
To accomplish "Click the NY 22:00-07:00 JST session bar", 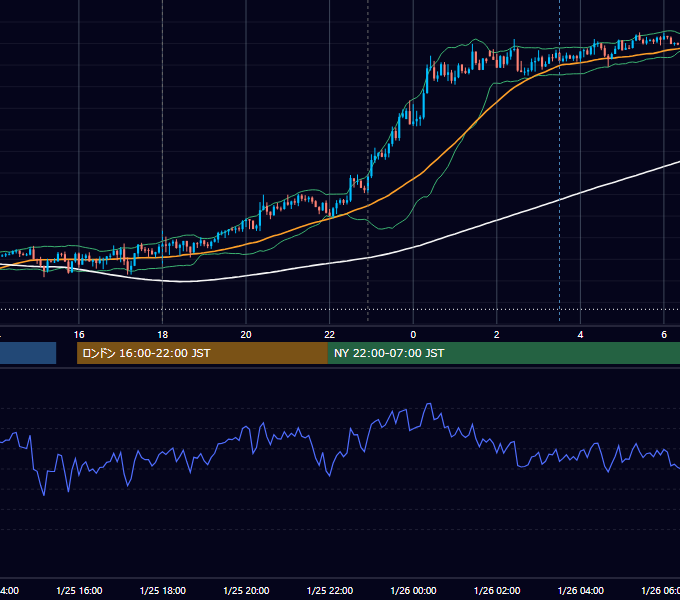I will click(x=503, y=353).
